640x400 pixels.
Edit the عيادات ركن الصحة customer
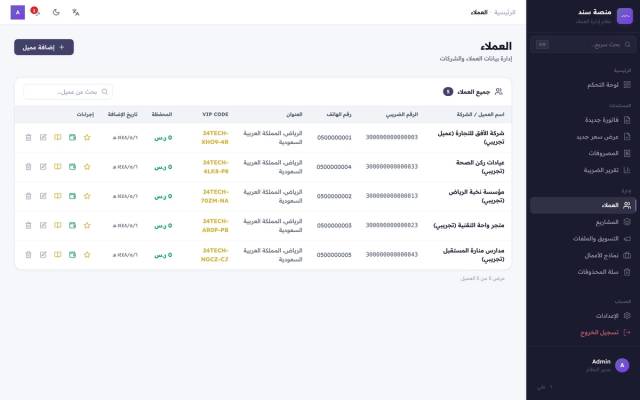tap(43, 167)
